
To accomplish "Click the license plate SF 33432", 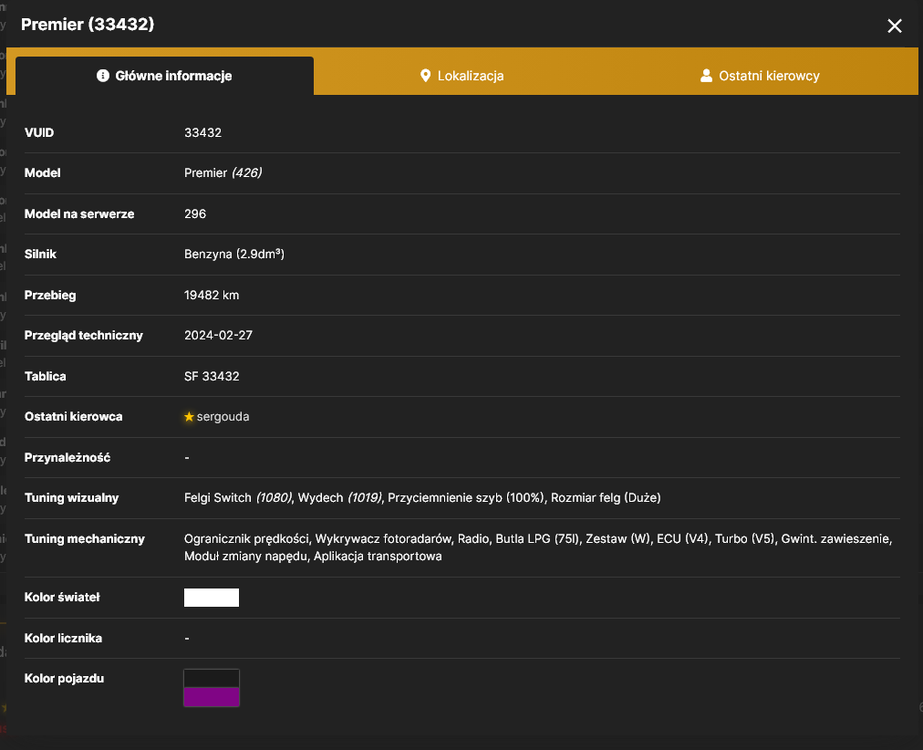I will tap(212, 376).
